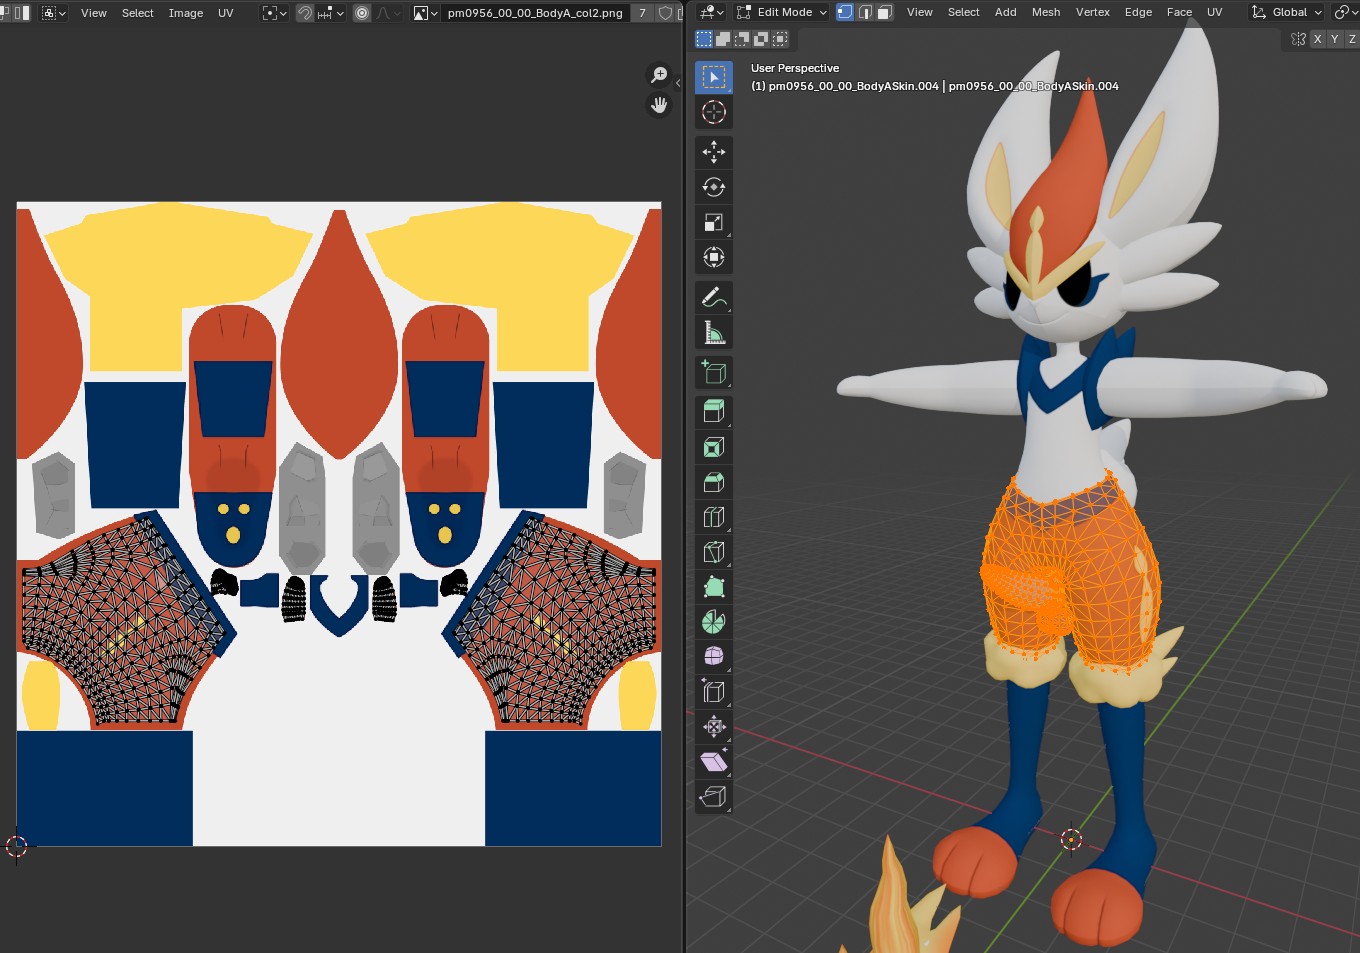
Task: Choose the Edge Slide tool
Action: click(714, 691)
